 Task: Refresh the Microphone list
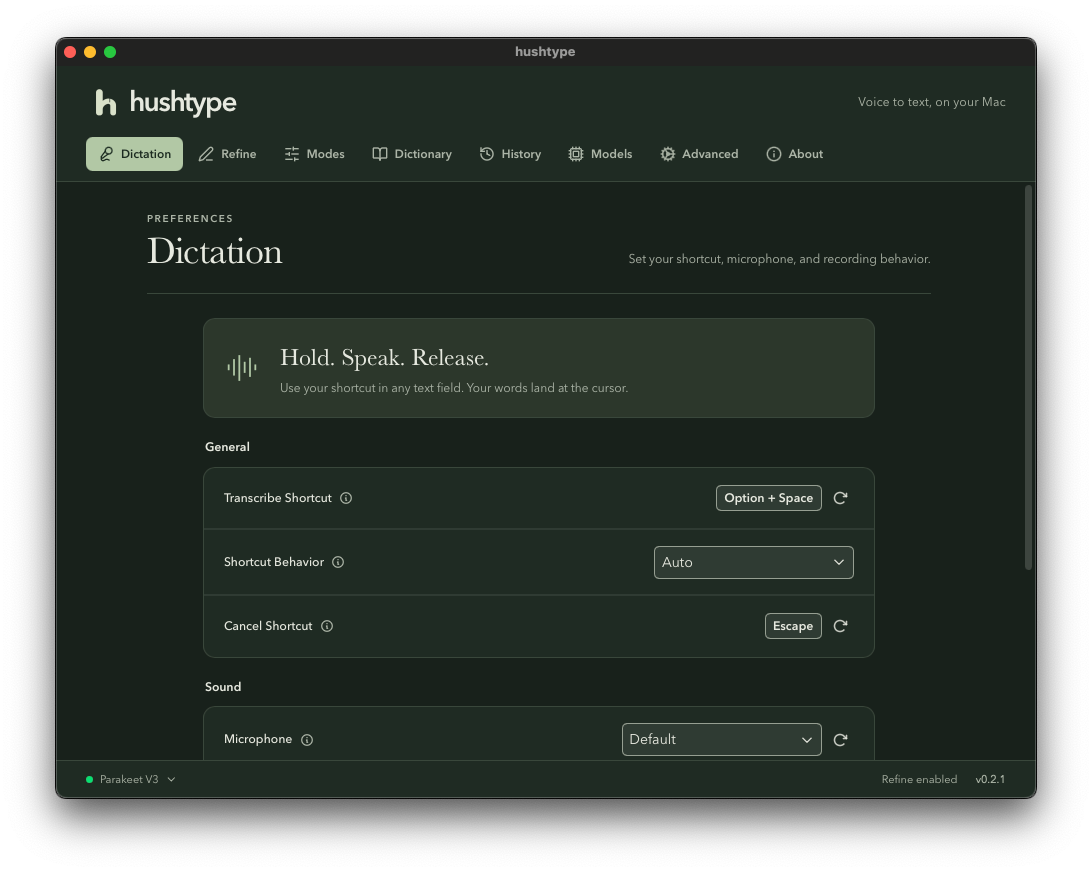coord(841,740)
